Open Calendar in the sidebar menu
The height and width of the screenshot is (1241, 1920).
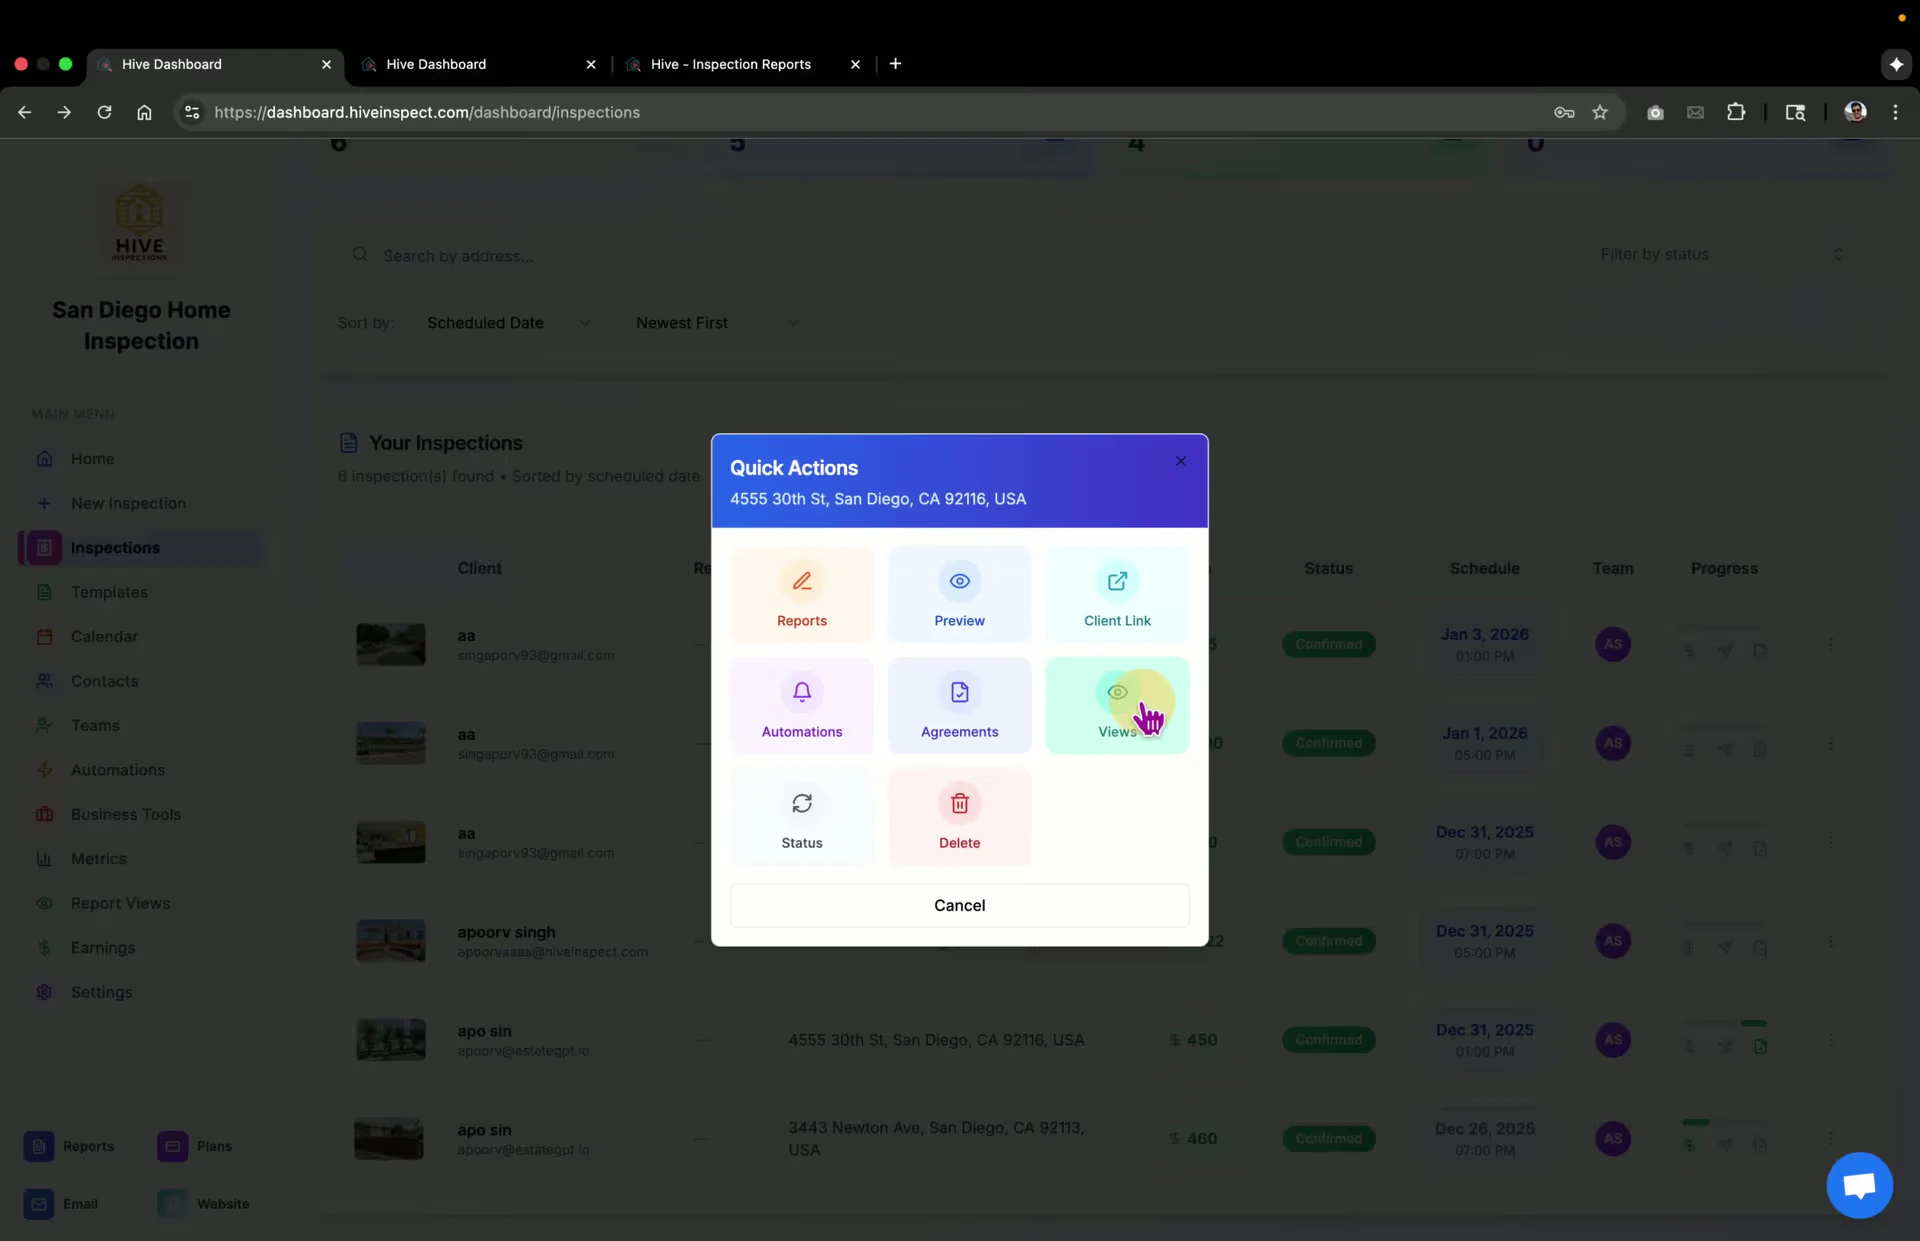pos(104,637)
